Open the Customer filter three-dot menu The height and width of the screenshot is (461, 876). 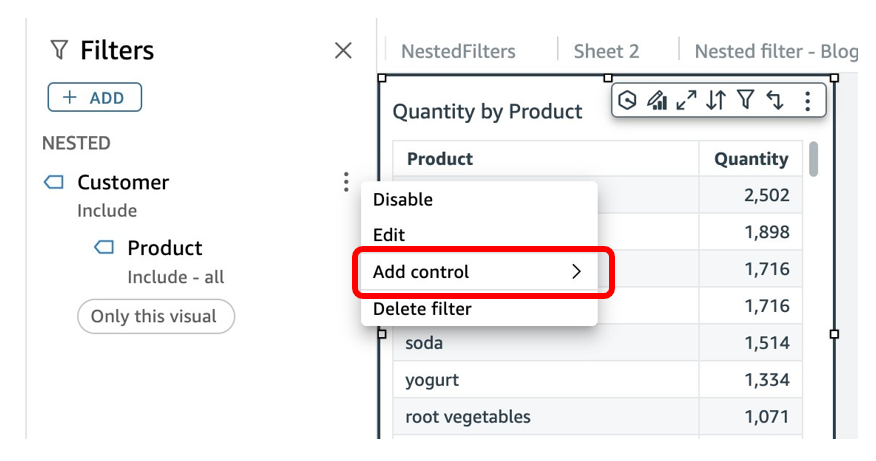click(x=345, y=182)
